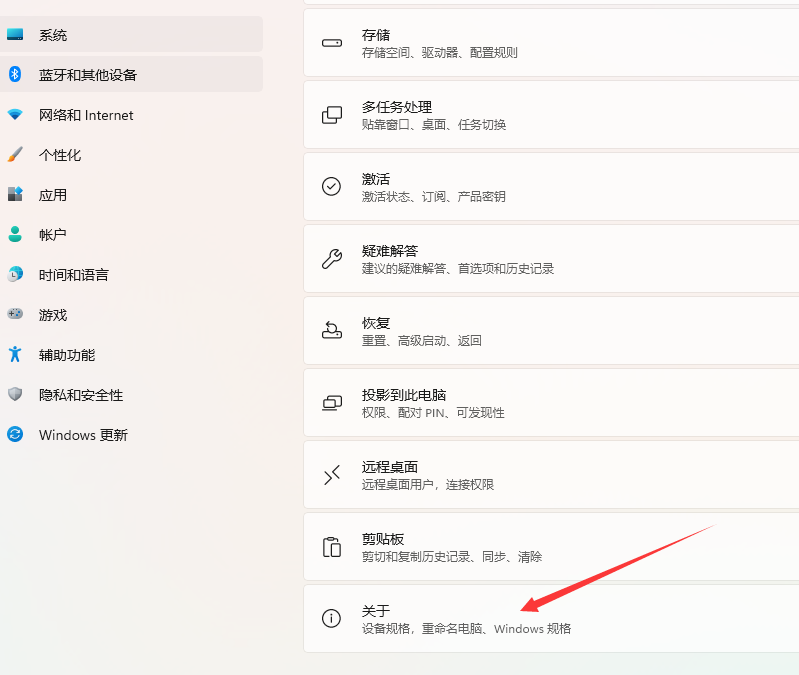
Task: Open Windows 更新 label in sidebar
Action: tap(84, 435)
